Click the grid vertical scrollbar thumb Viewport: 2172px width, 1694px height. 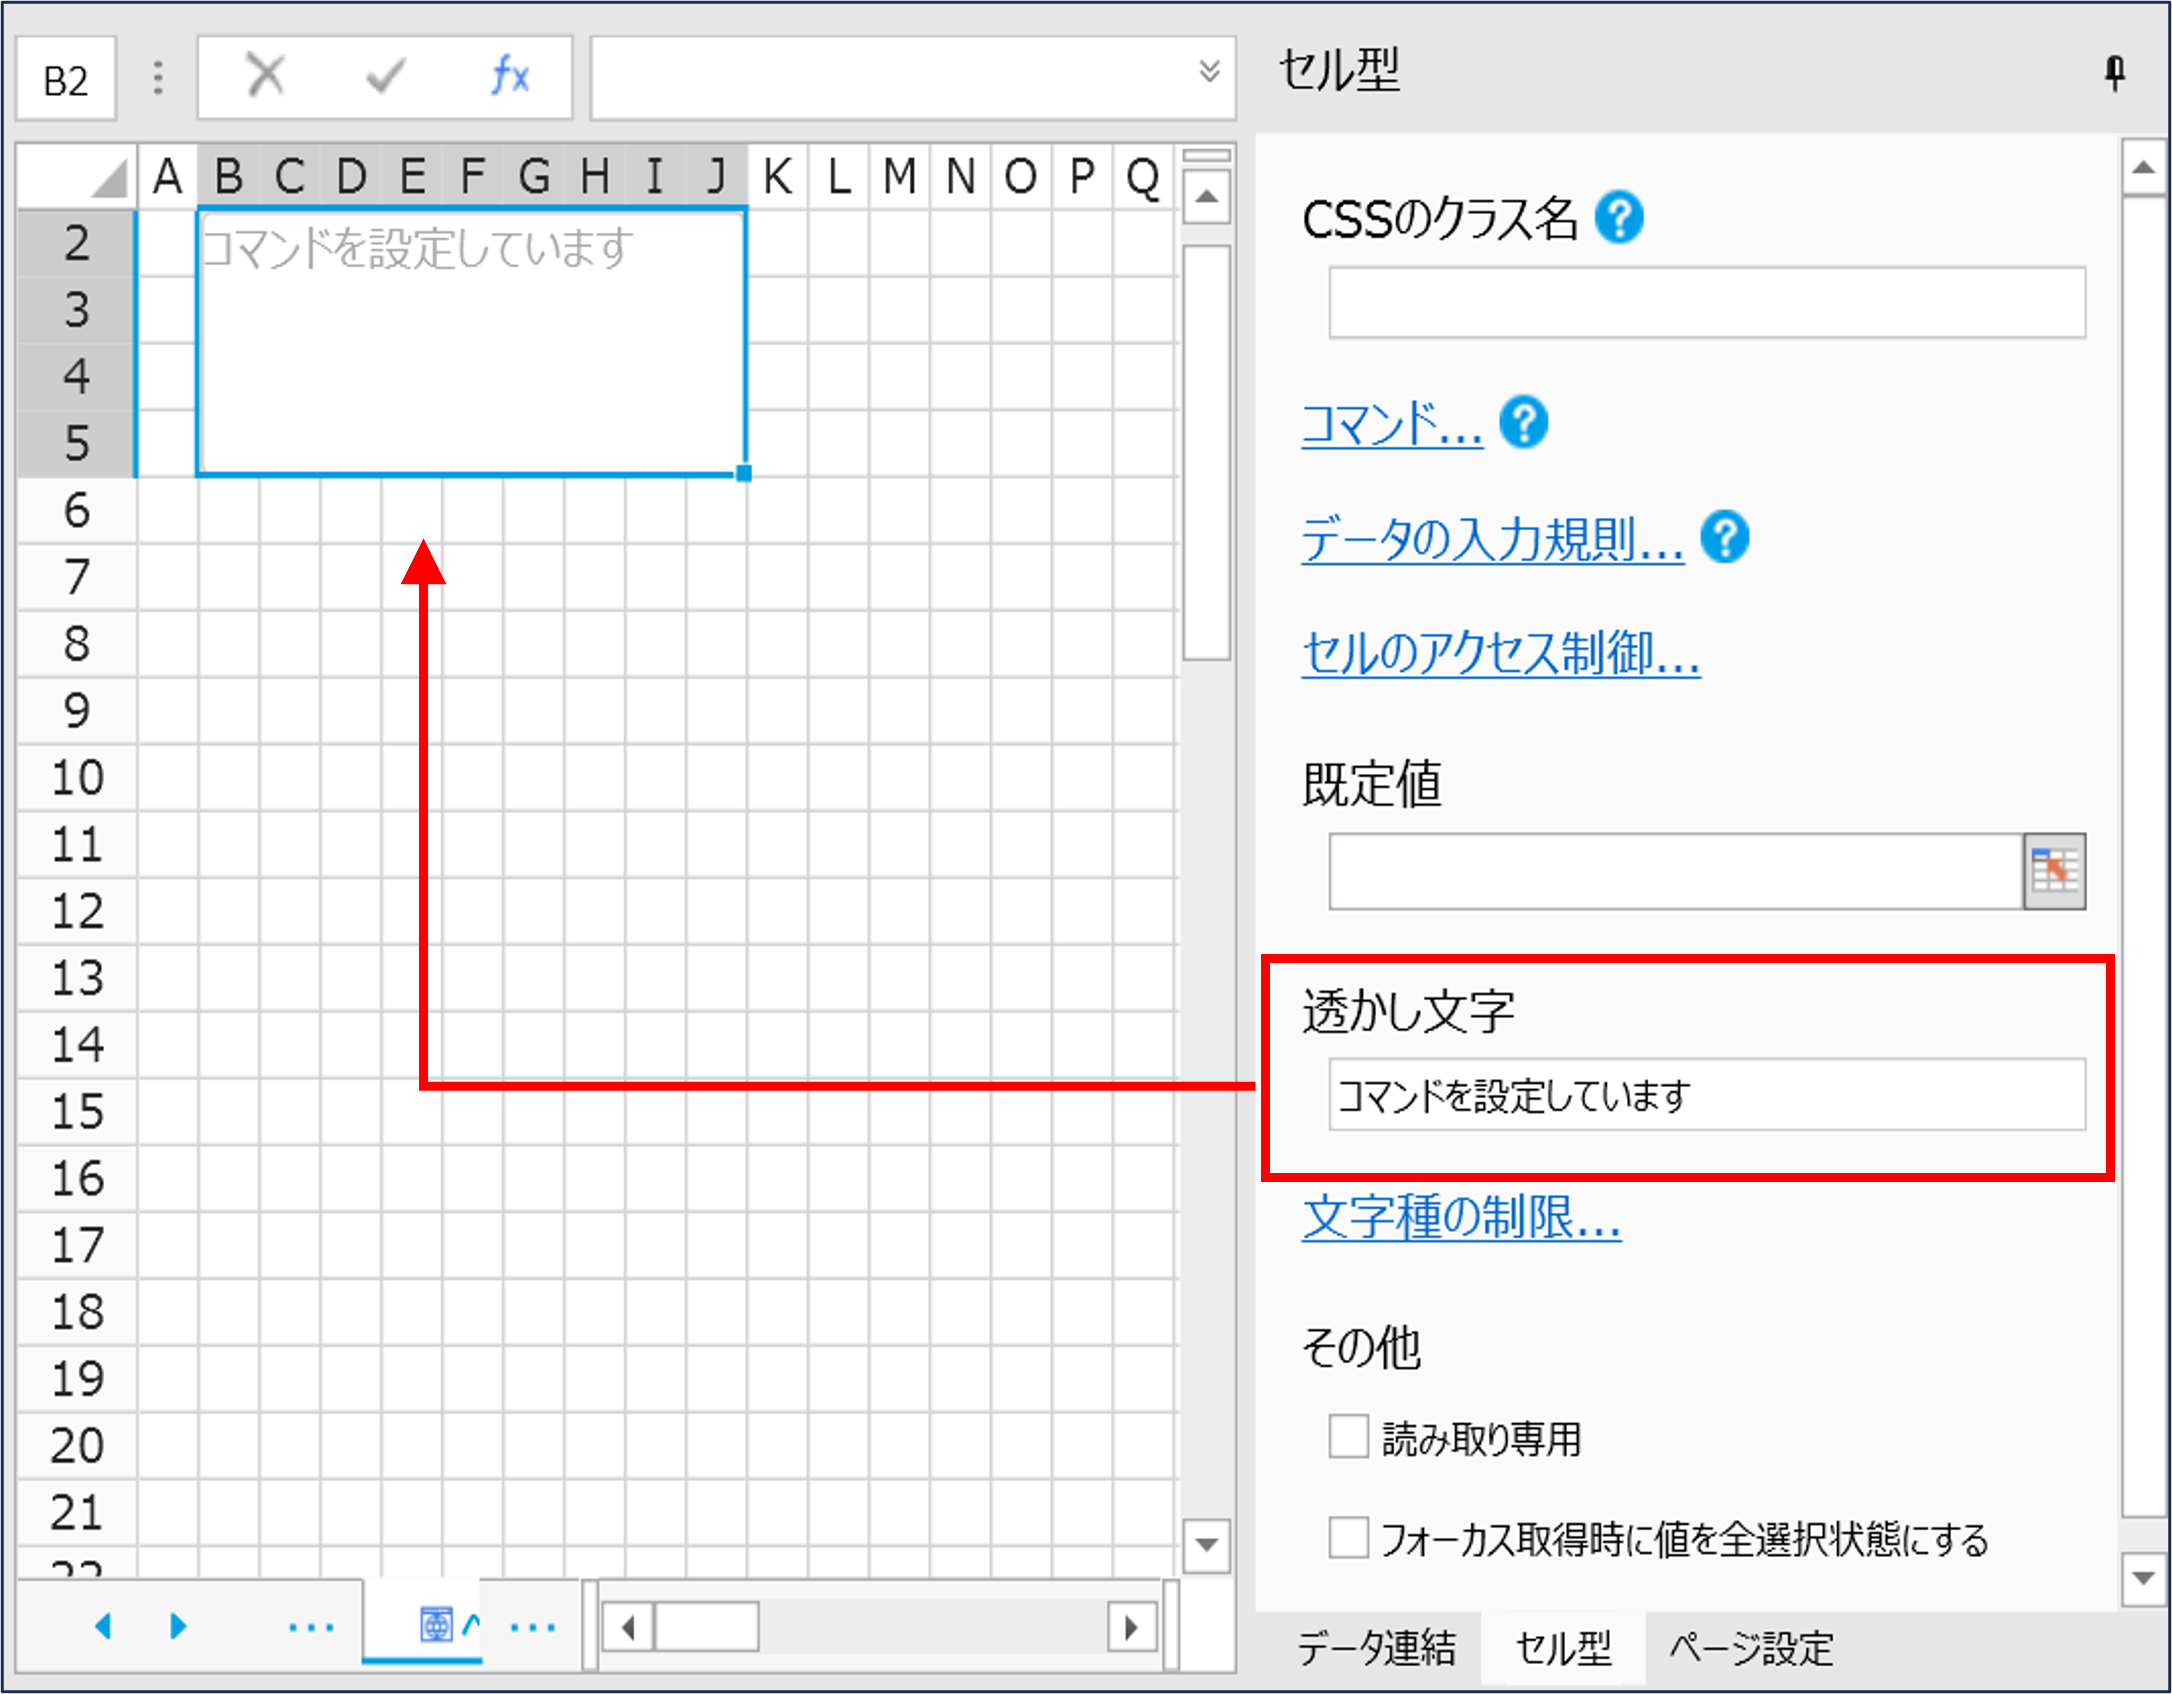pyautogui.click(x=1207, y=453)
